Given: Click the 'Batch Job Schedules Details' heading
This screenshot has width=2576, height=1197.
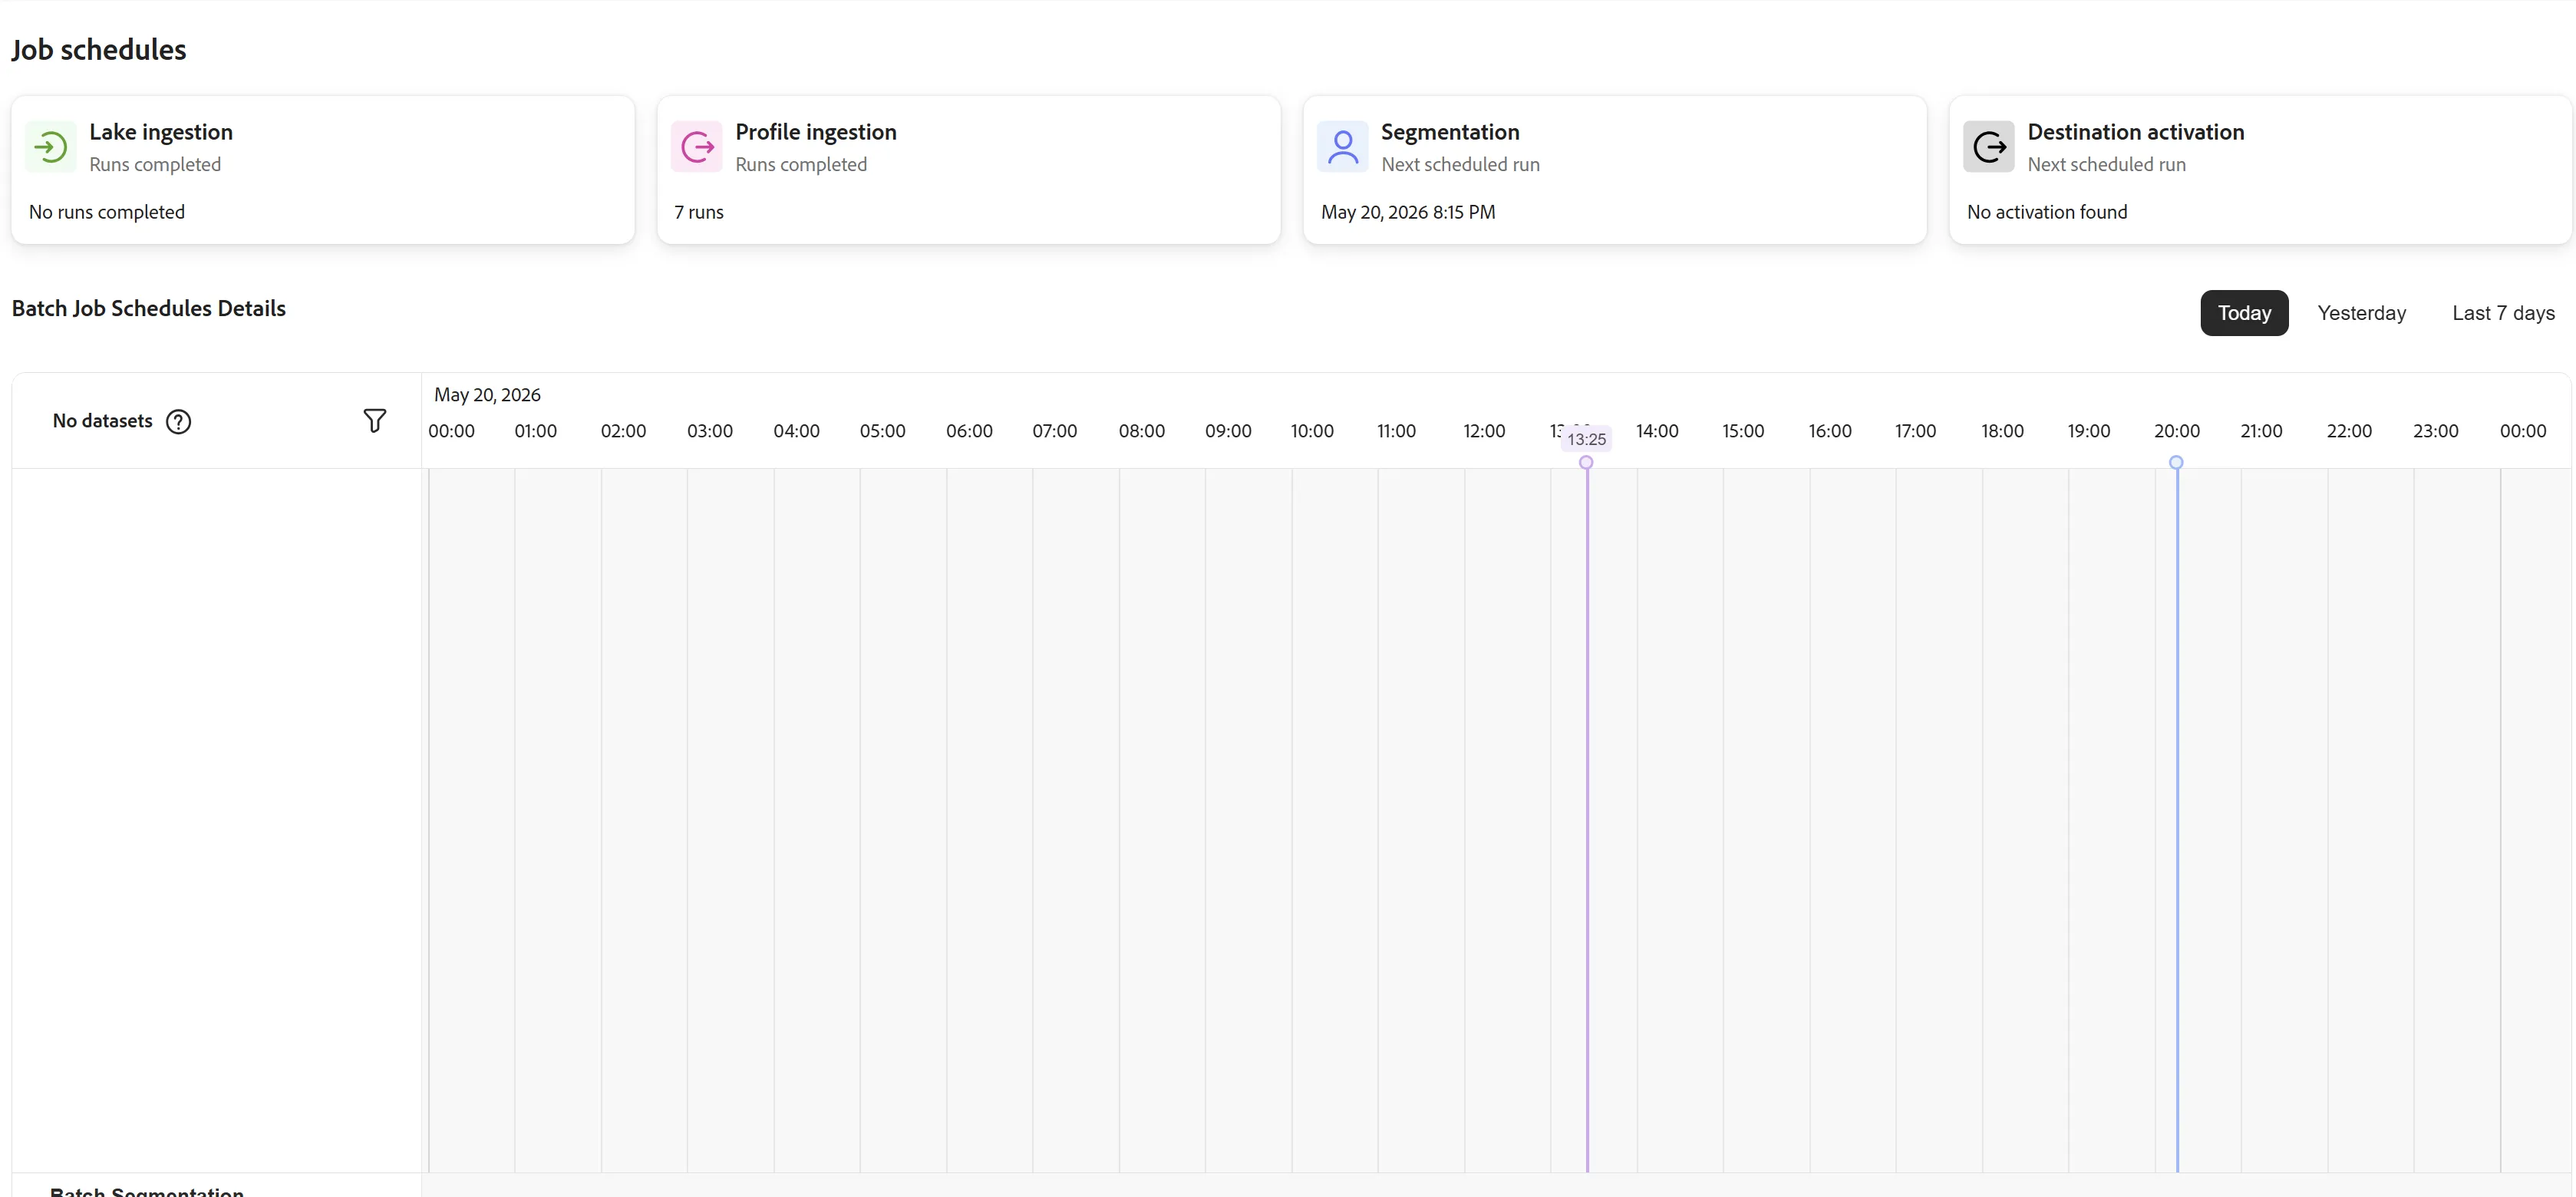Looking at the screenshot, I should 149,308.
